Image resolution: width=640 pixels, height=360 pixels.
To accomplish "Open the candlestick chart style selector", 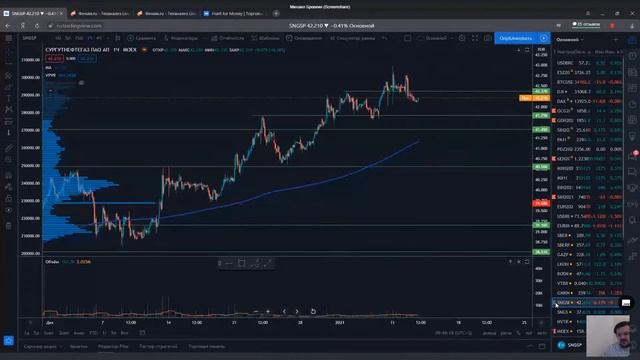I will (118, 38).
